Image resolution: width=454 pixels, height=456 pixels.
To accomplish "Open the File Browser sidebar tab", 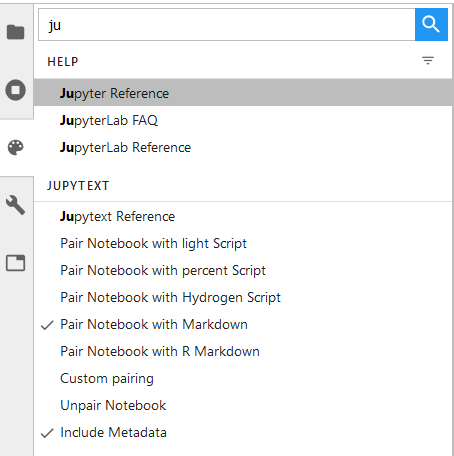I will (x=16, y=32).
